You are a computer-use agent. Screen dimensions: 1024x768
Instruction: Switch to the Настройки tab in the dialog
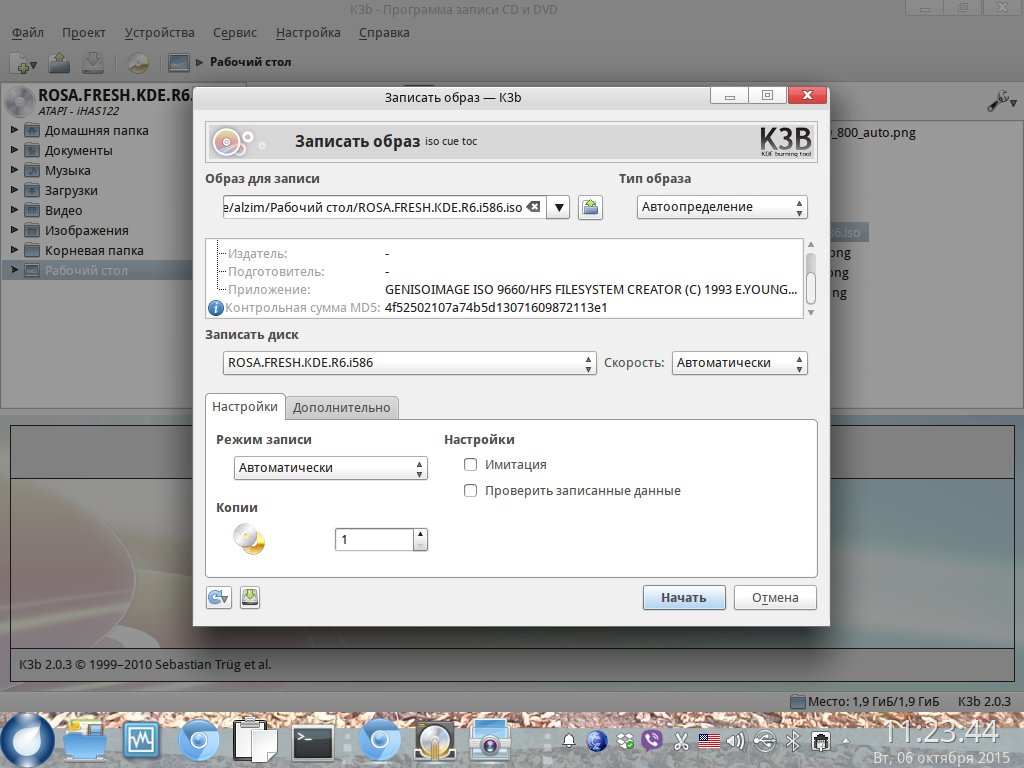245,406
